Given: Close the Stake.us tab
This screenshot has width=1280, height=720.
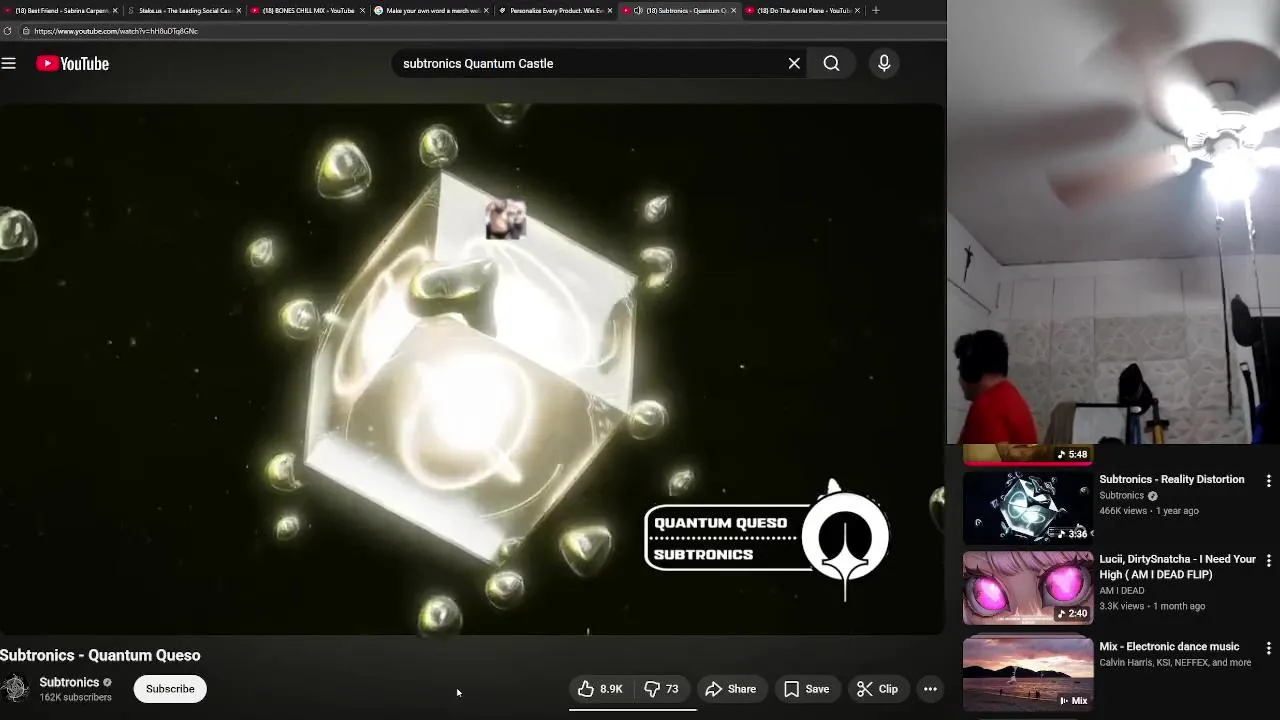Looking at the screenshot, I should click(x=239, y=10).
